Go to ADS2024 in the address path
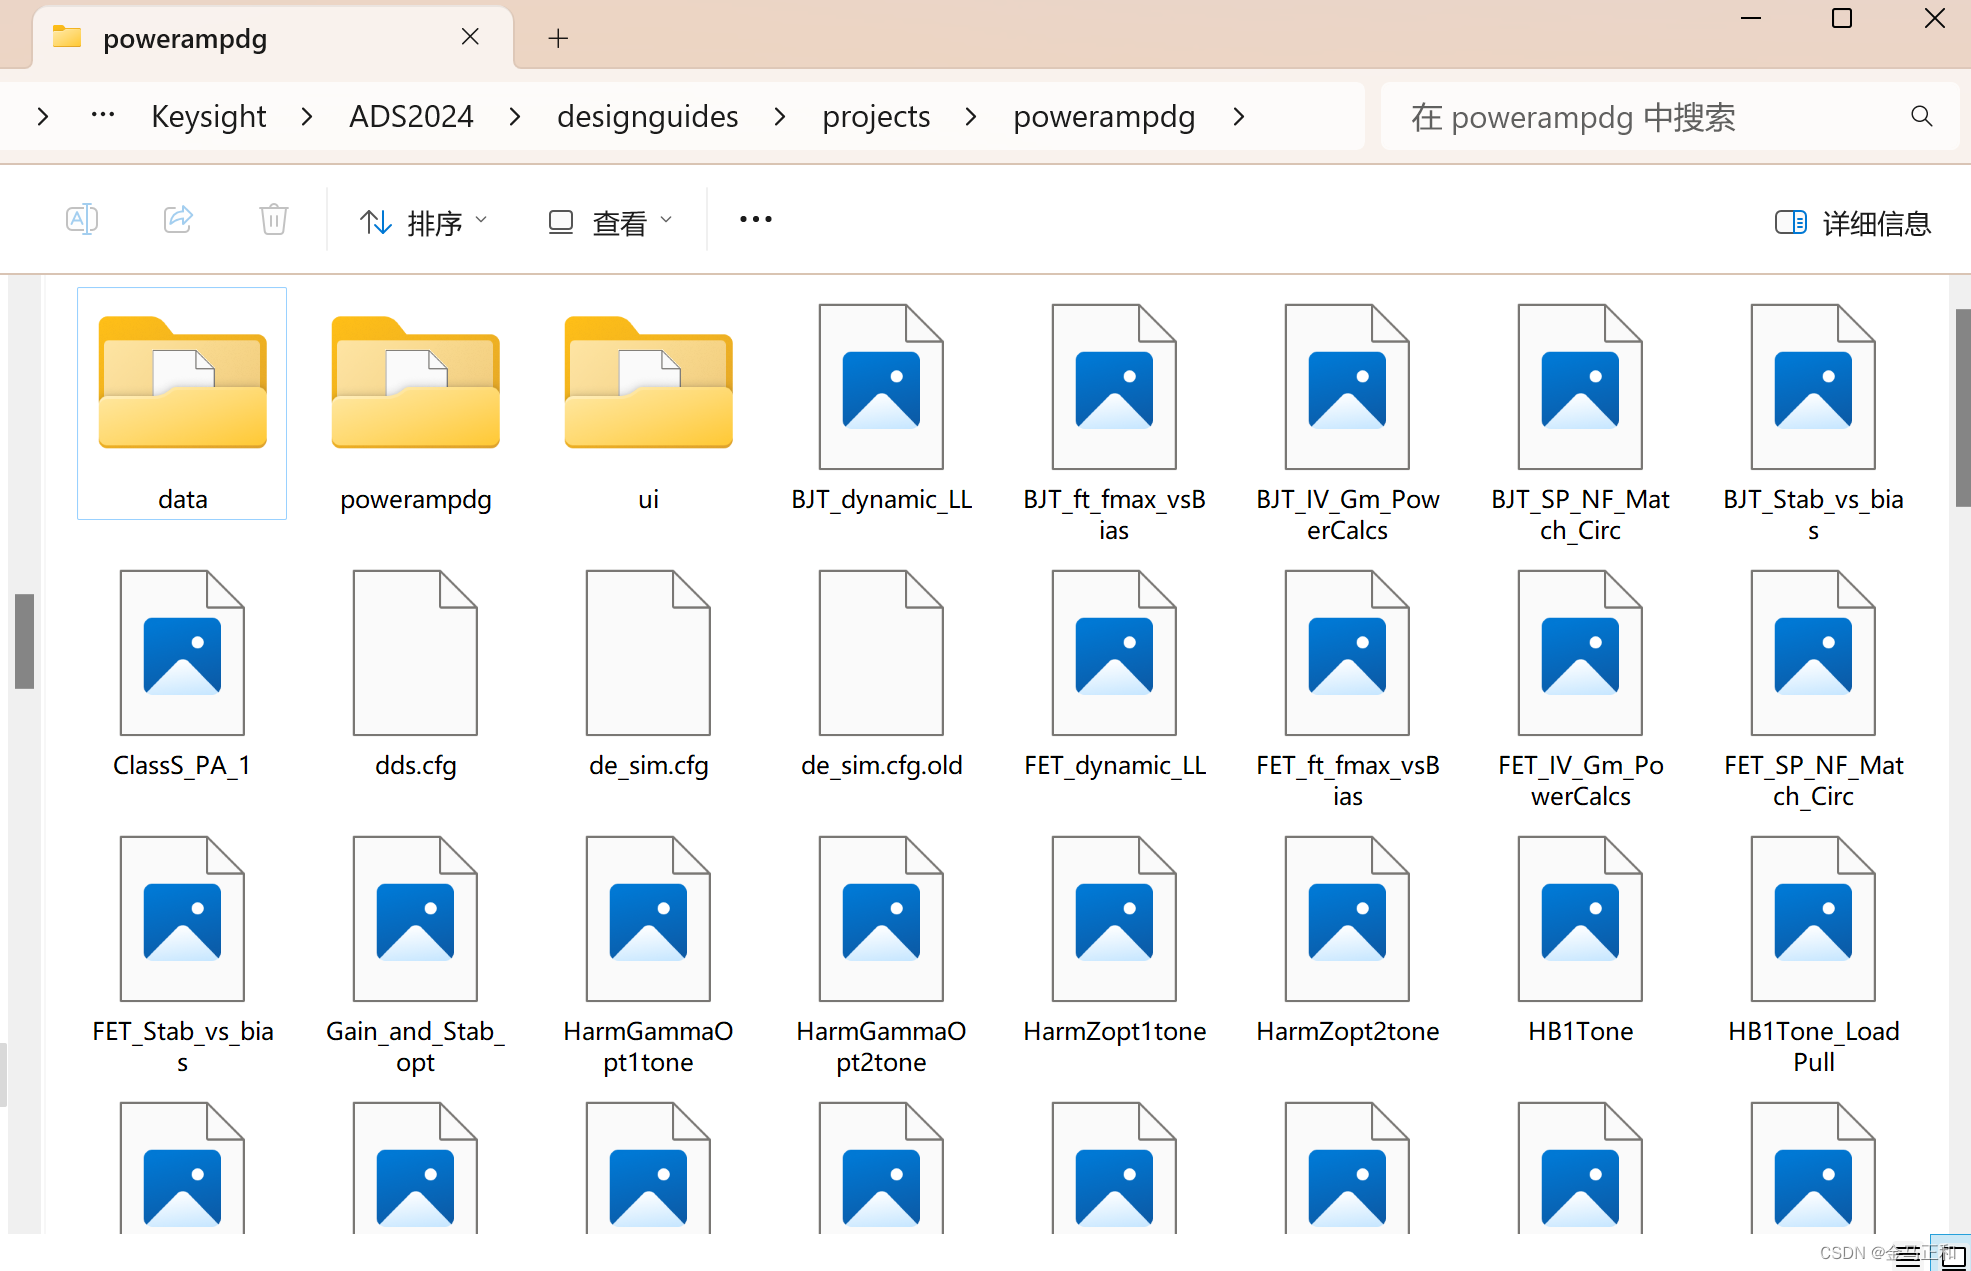 [411, 116]
